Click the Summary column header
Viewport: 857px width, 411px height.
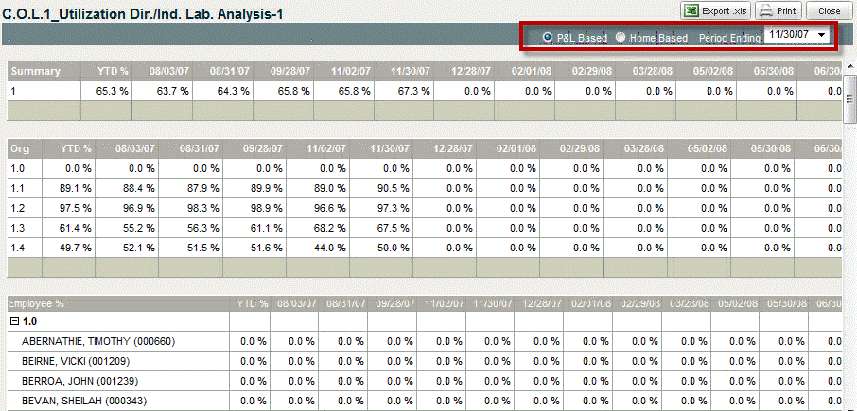(36, 71)
